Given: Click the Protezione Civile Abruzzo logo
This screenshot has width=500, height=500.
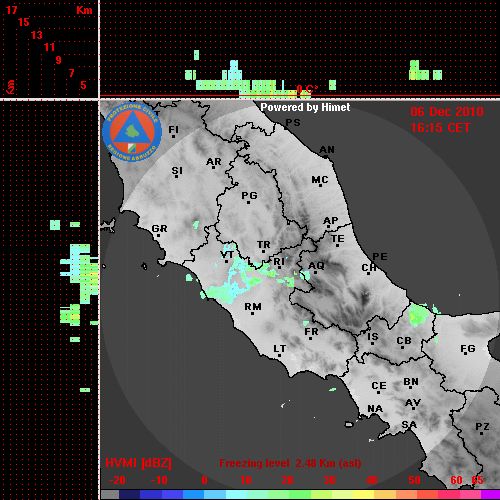Looking at the screenshot, I should tap(132, 132).
